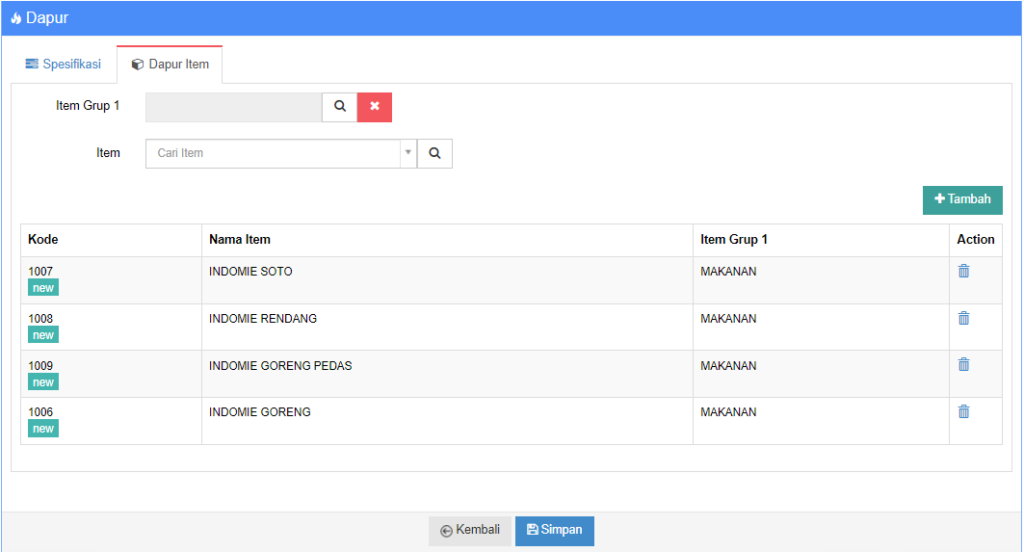The image size is (1024, 552).
Task: Click magnifier button next to Item field
Action: click(435, 153)
